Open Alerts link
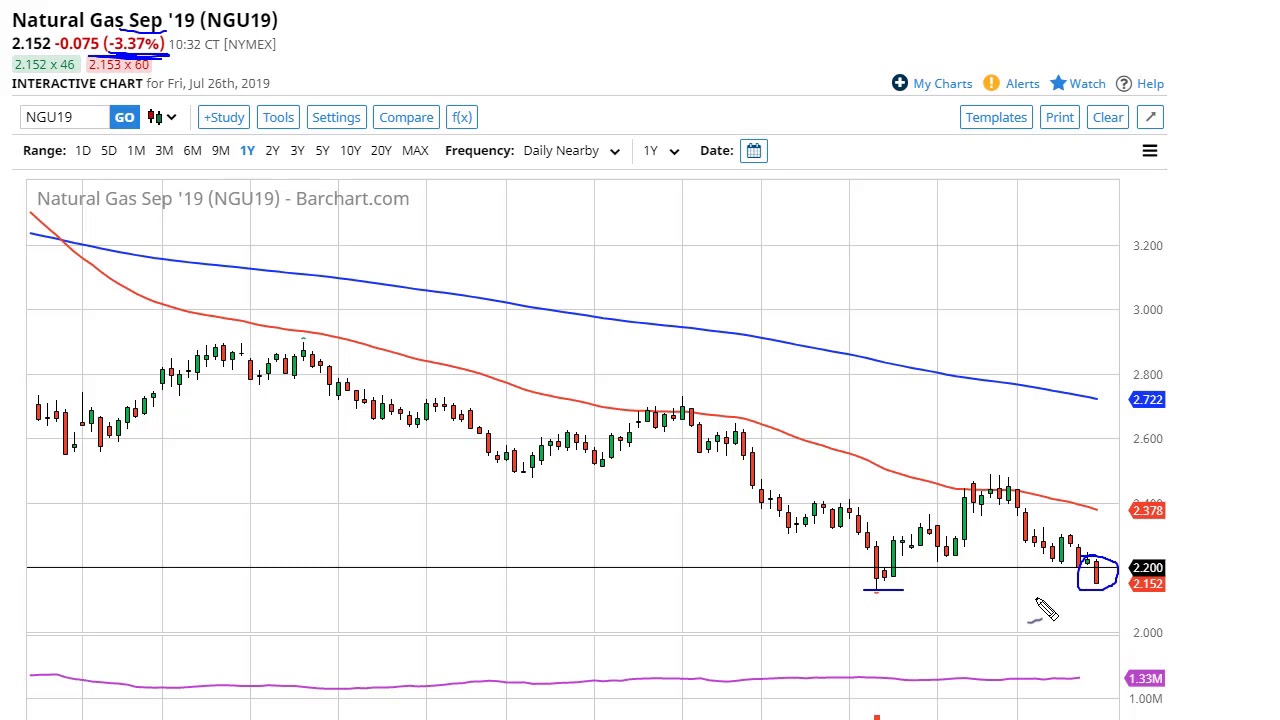This screenshot has height=720, width=1280. point(1022,84)
